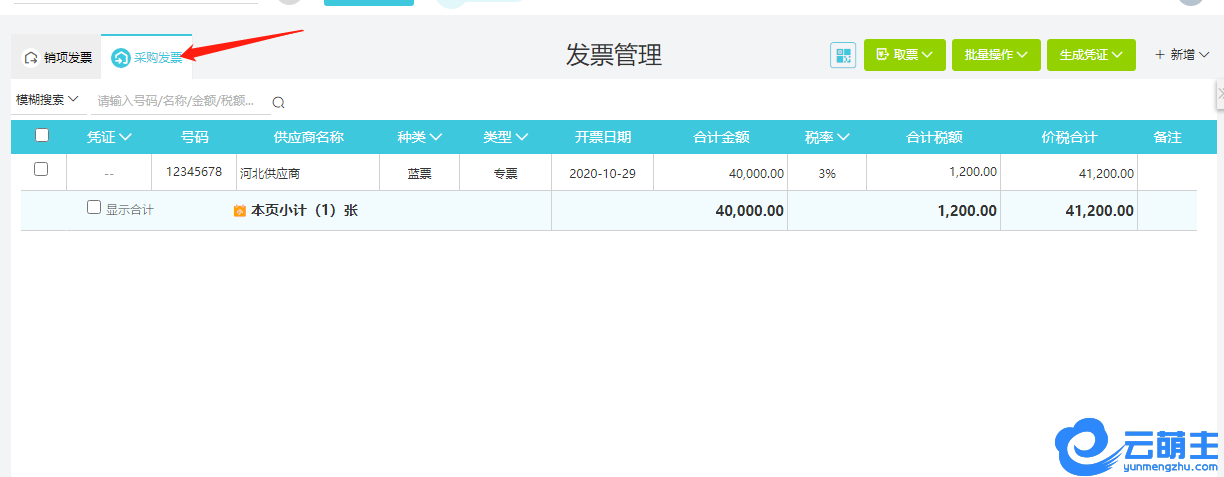1224x477 pixels.
Task: Click the collapse handle on right edge
Action: click(1219, 93)
